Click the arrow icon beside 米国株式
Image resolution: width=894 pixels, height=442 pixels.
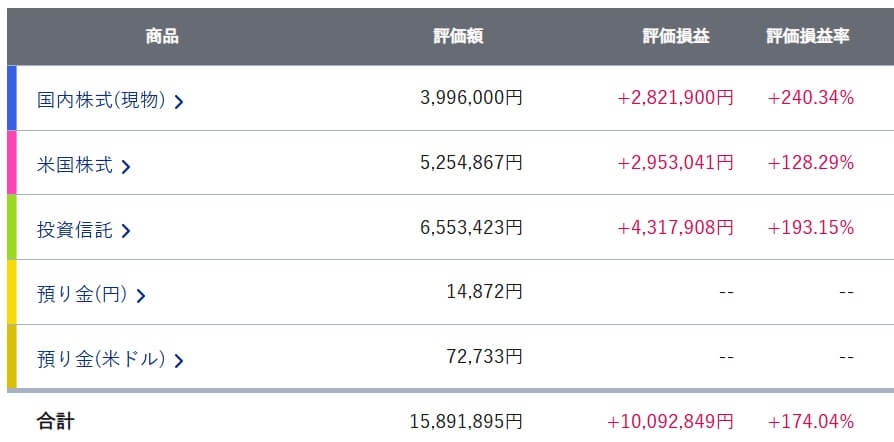click(x=126, y=167)
